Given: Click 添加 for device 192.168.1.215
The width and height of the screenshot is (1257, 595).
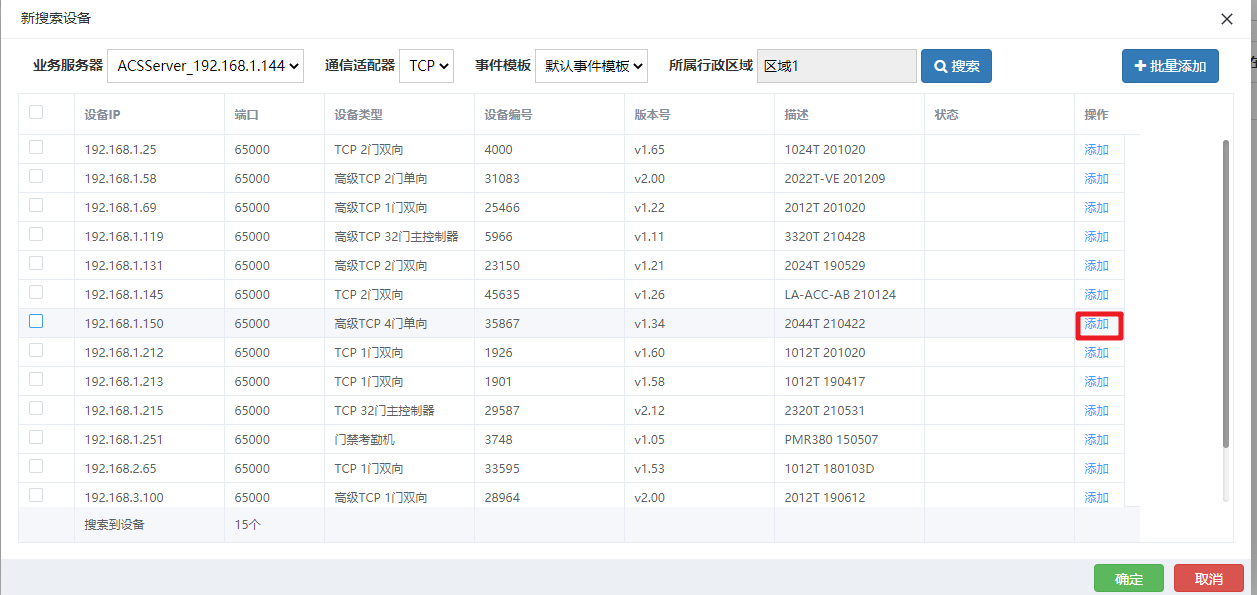Looking at the screenshot, I should tap(1098, 410).
